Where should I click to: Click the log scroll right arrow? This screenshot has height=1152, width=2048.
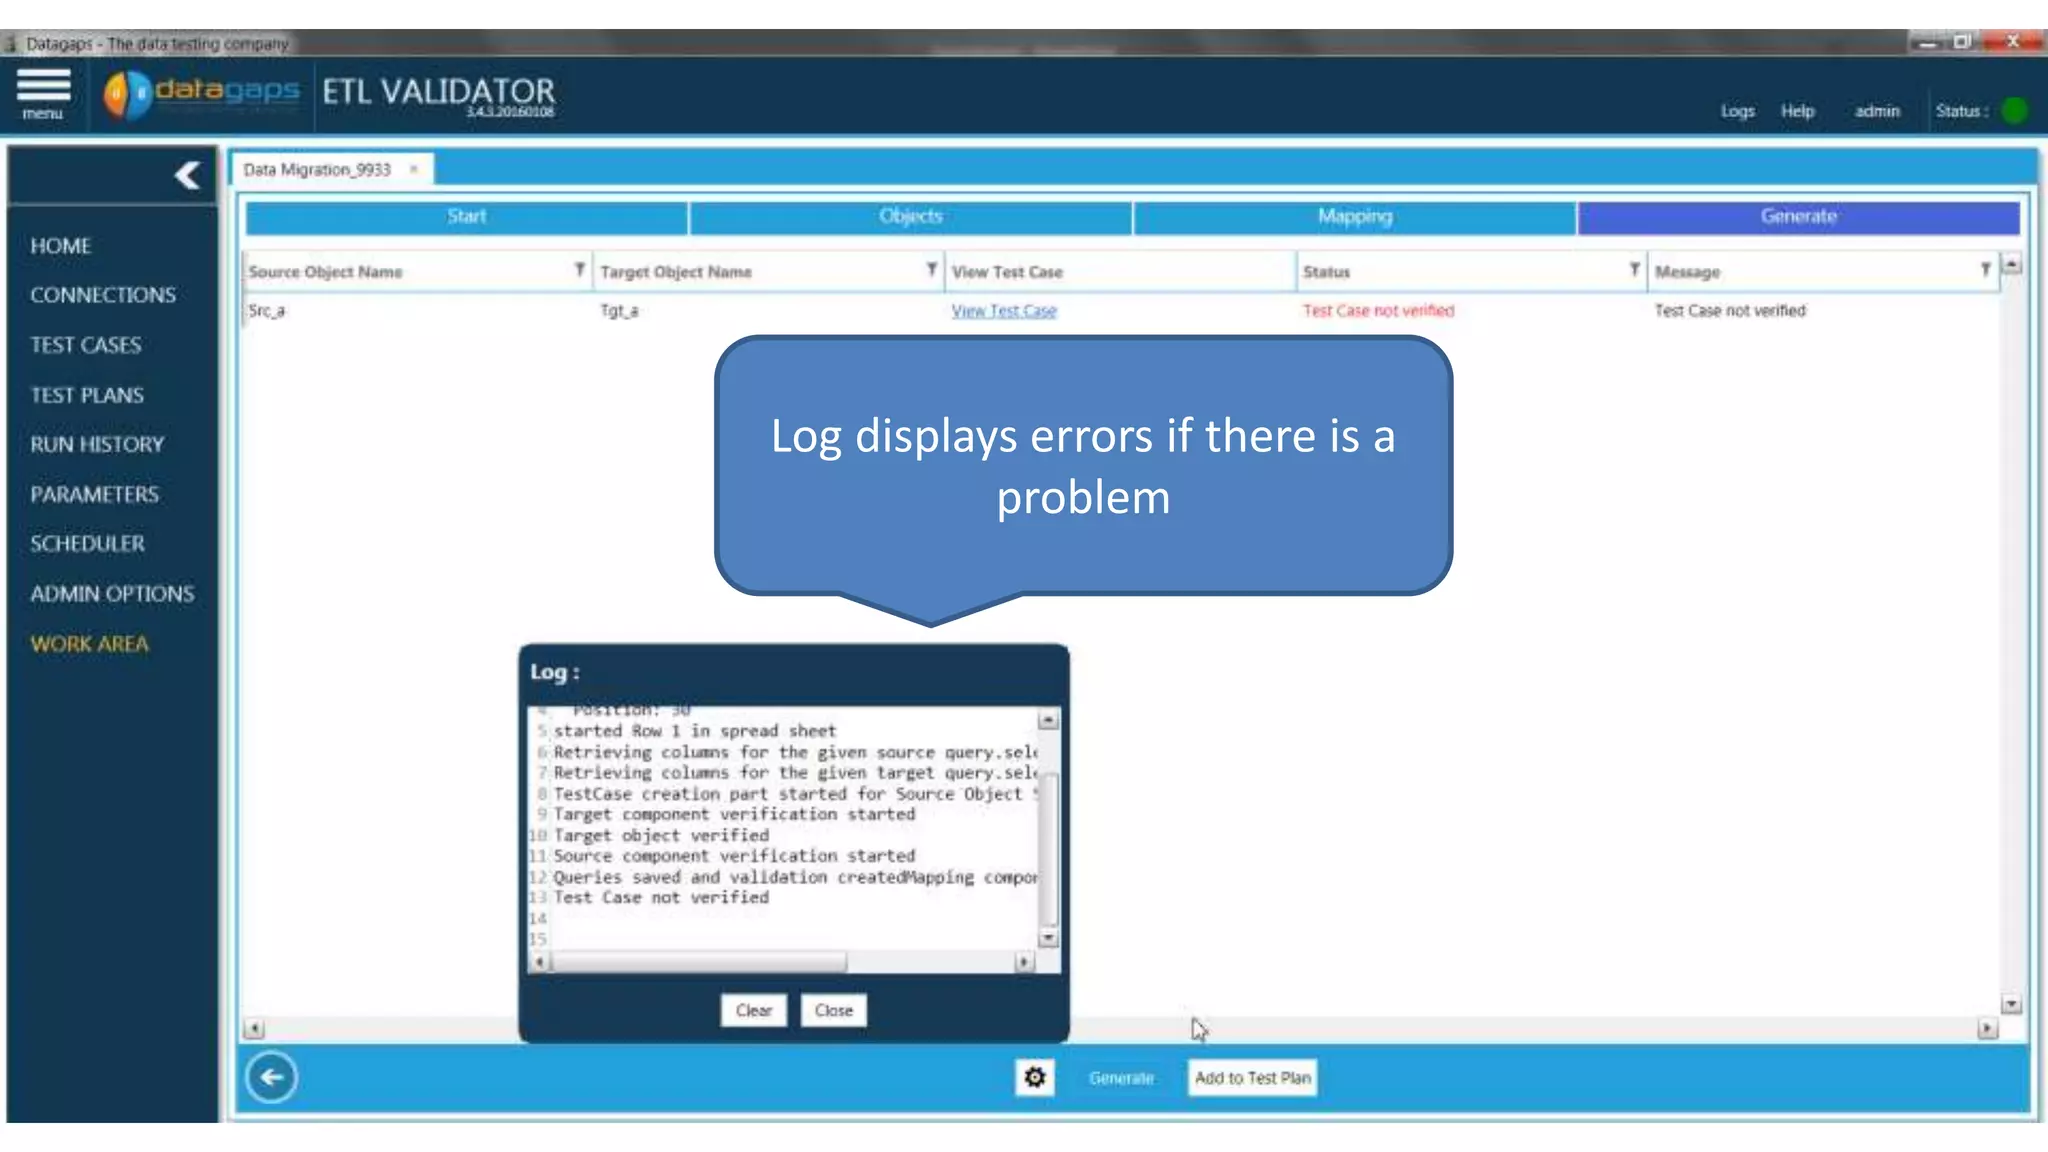tap(1024, 962)
